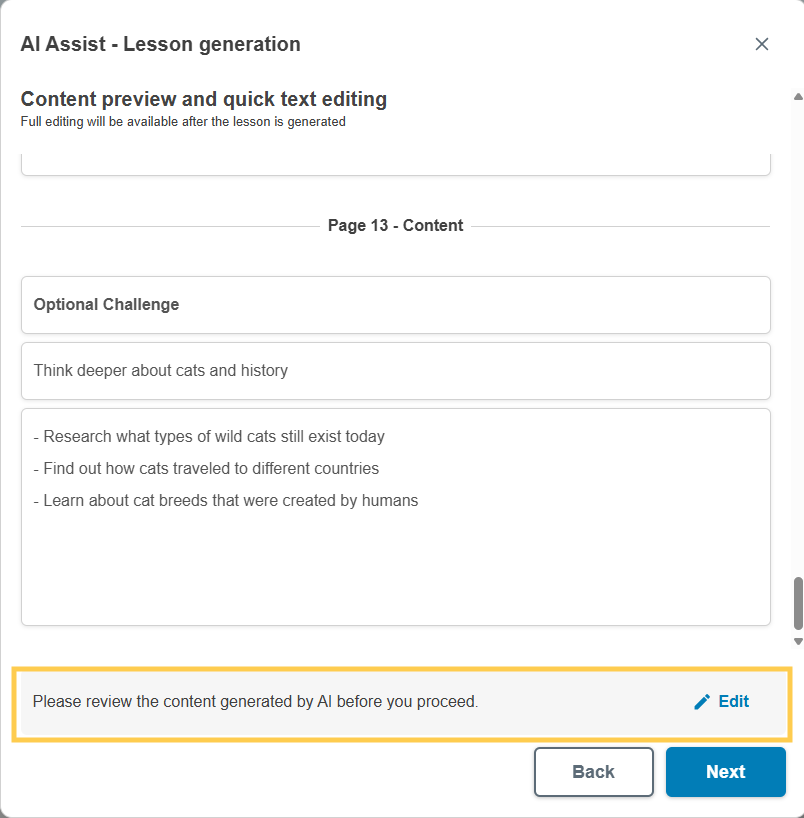Viewport: 804px width, 818px height.
Task: Click the scrollbar down arrow
Action: tap(797, 641)
